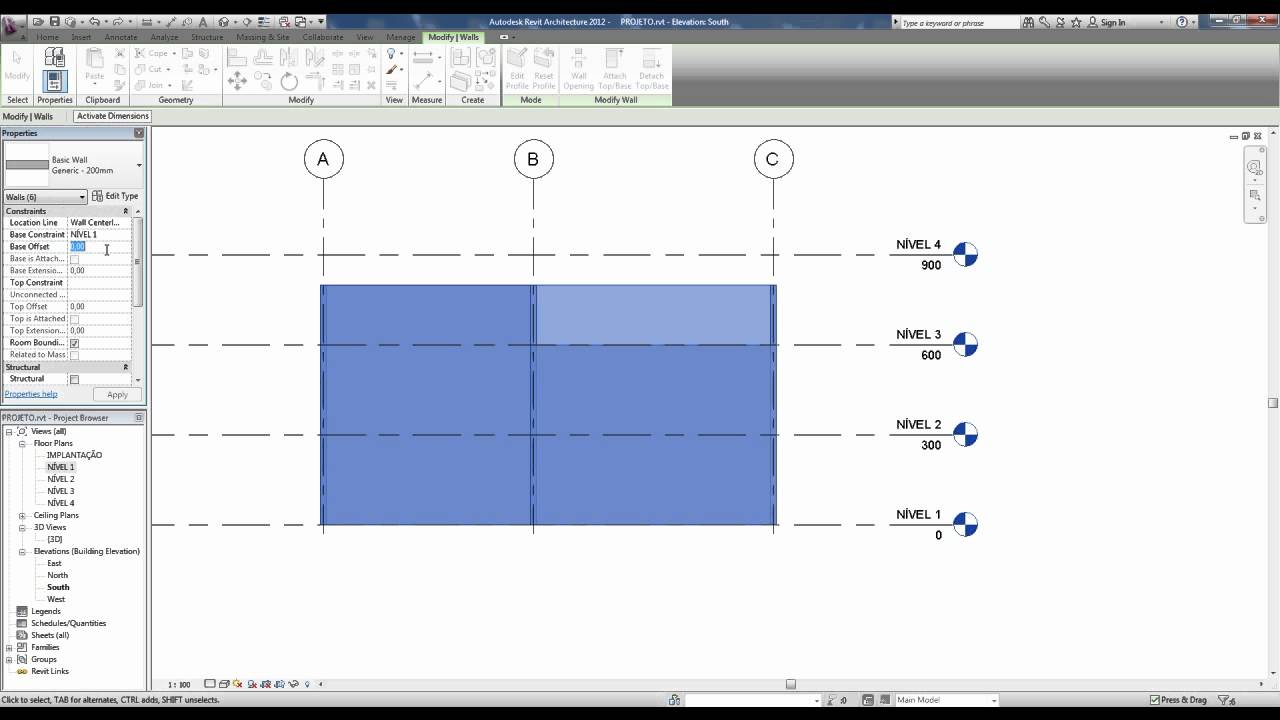
Task: Open the Basic Wall type selector dropdown
Action: (139, 165)
